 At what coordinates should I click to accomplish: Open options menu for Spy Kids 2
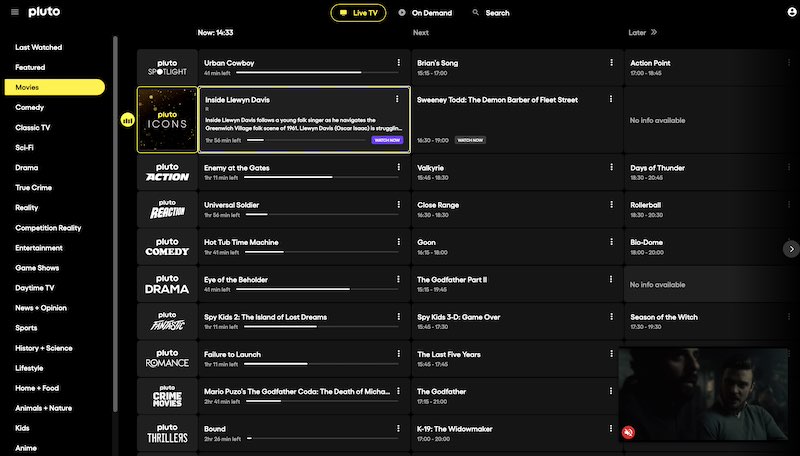pyautogui.click(x=398, y=316)
